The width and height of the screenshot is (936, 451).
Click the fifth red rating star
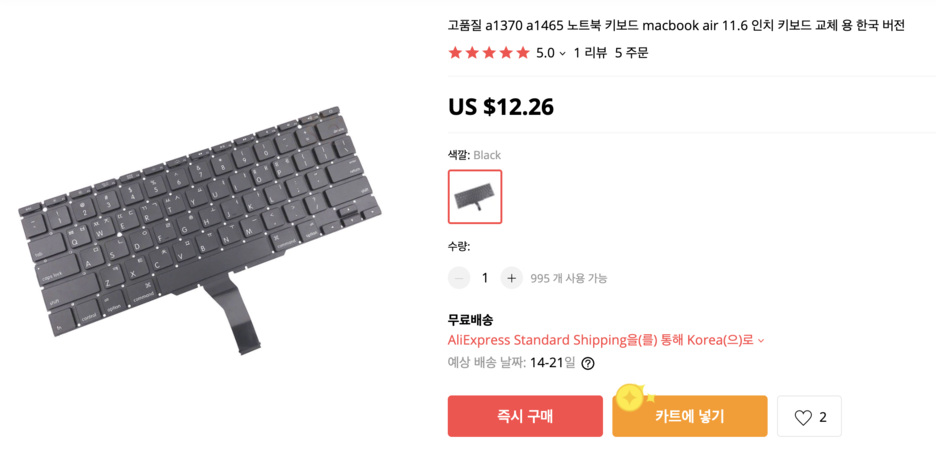523,53
